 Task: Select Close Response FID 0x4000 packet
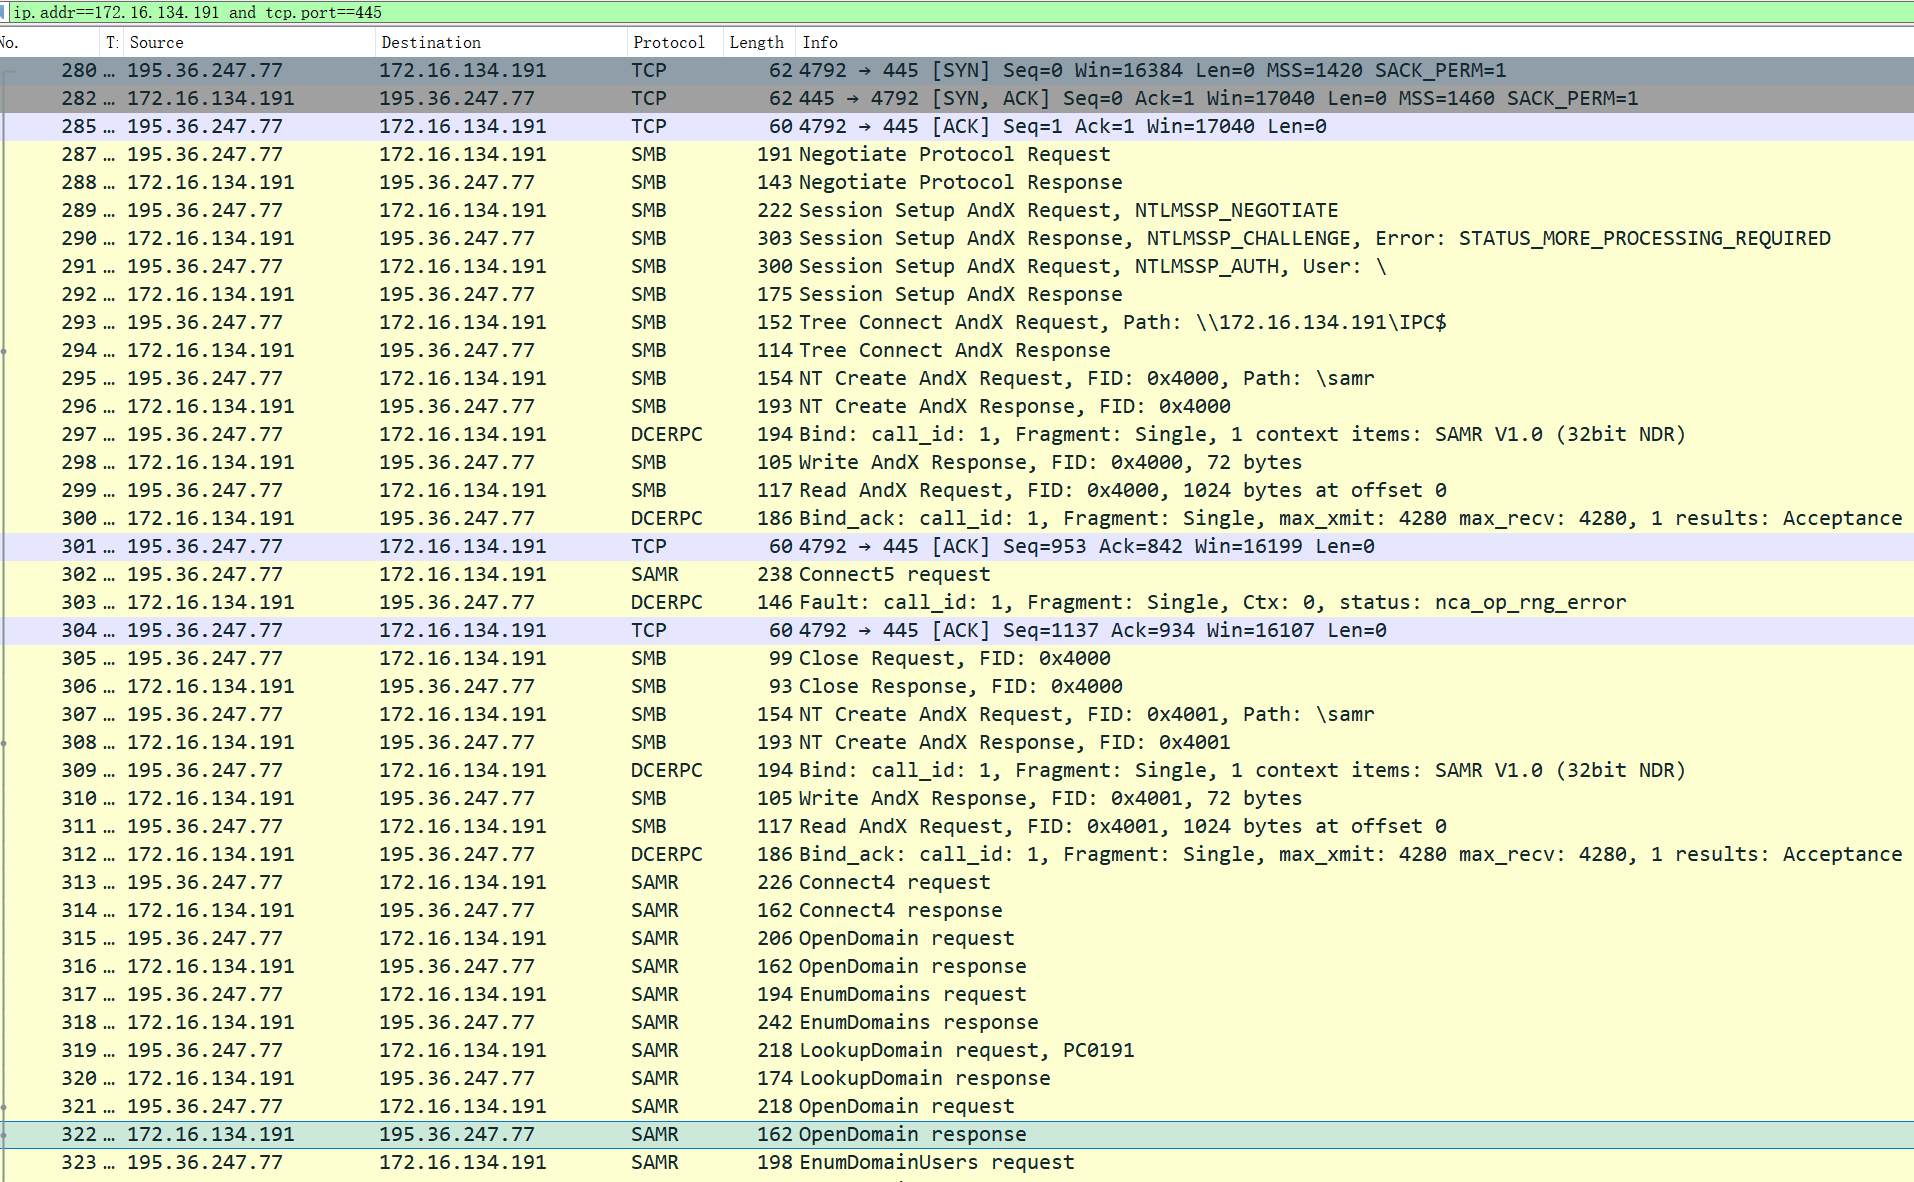point(957,686)
